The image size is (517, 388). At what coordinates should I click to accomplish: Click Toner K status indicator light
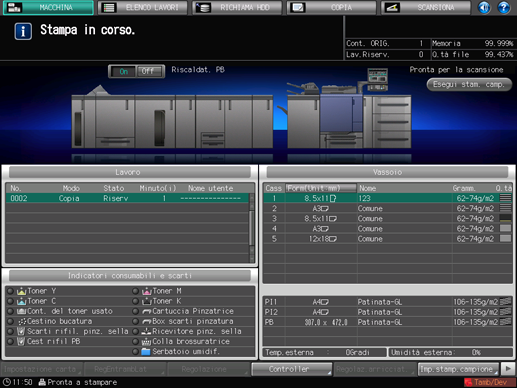pyautogui.click(x=135, y=301)
